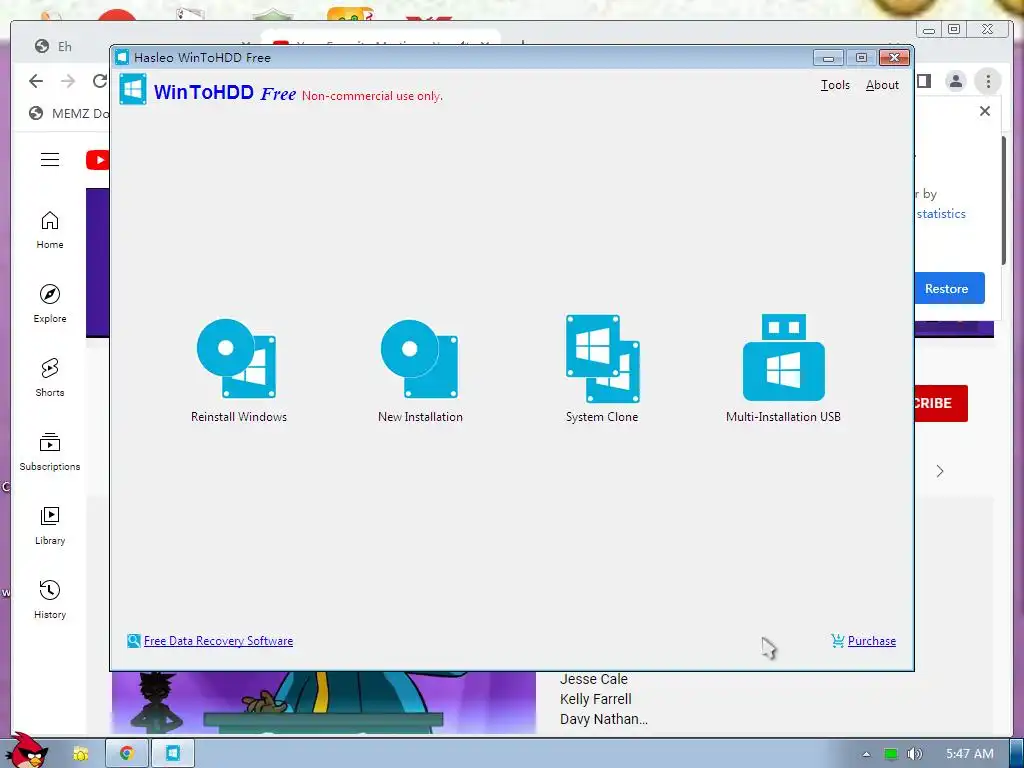This screenshot has width=1024, height=768.
Task: Click the Restore button in Chrome popup
Action: (949, 288)
